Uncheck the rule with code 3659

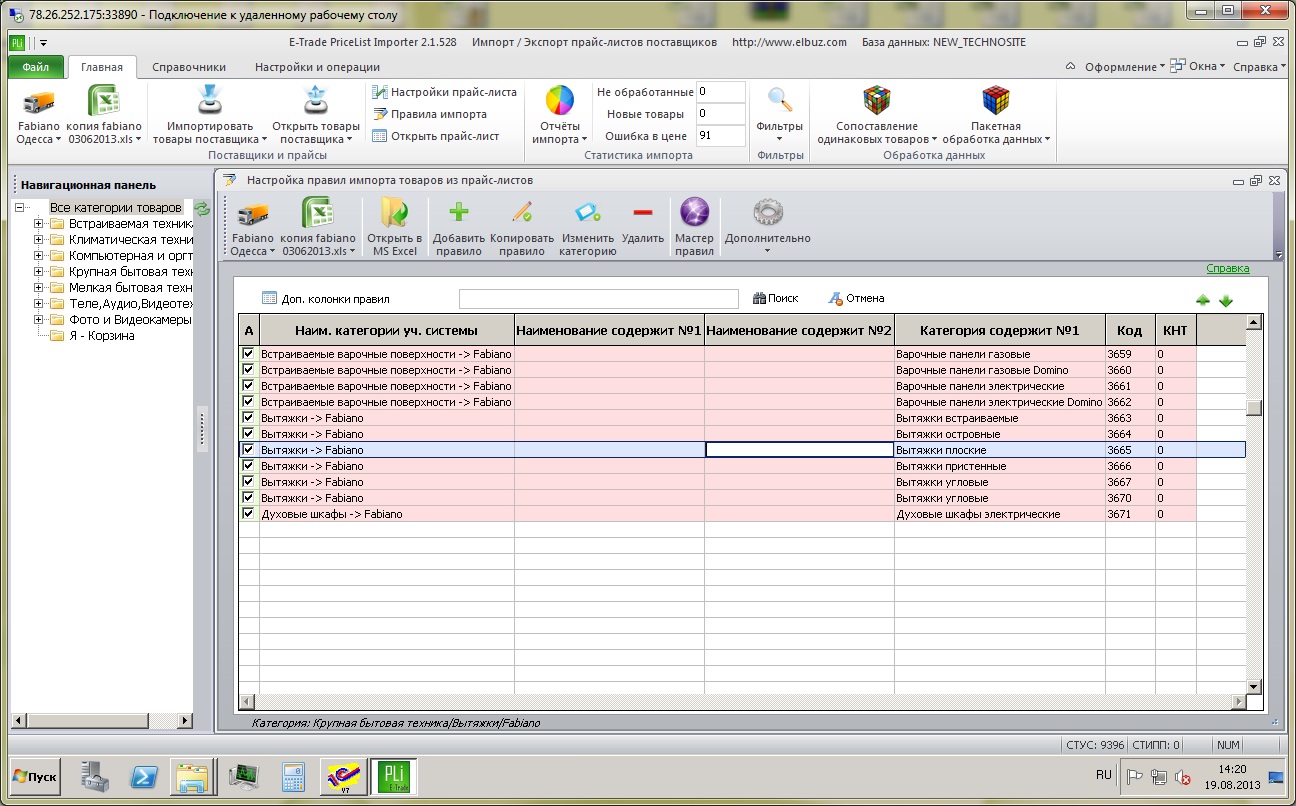248,354
